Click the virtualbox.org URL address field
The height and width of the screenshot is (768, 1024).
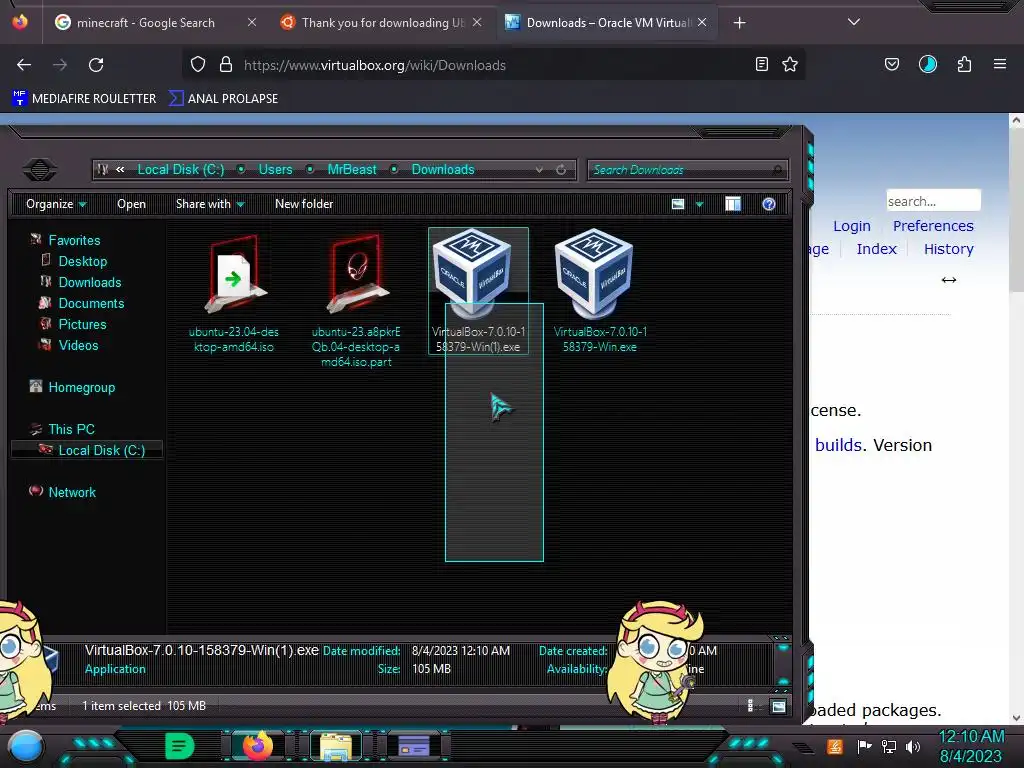point(496,65)
